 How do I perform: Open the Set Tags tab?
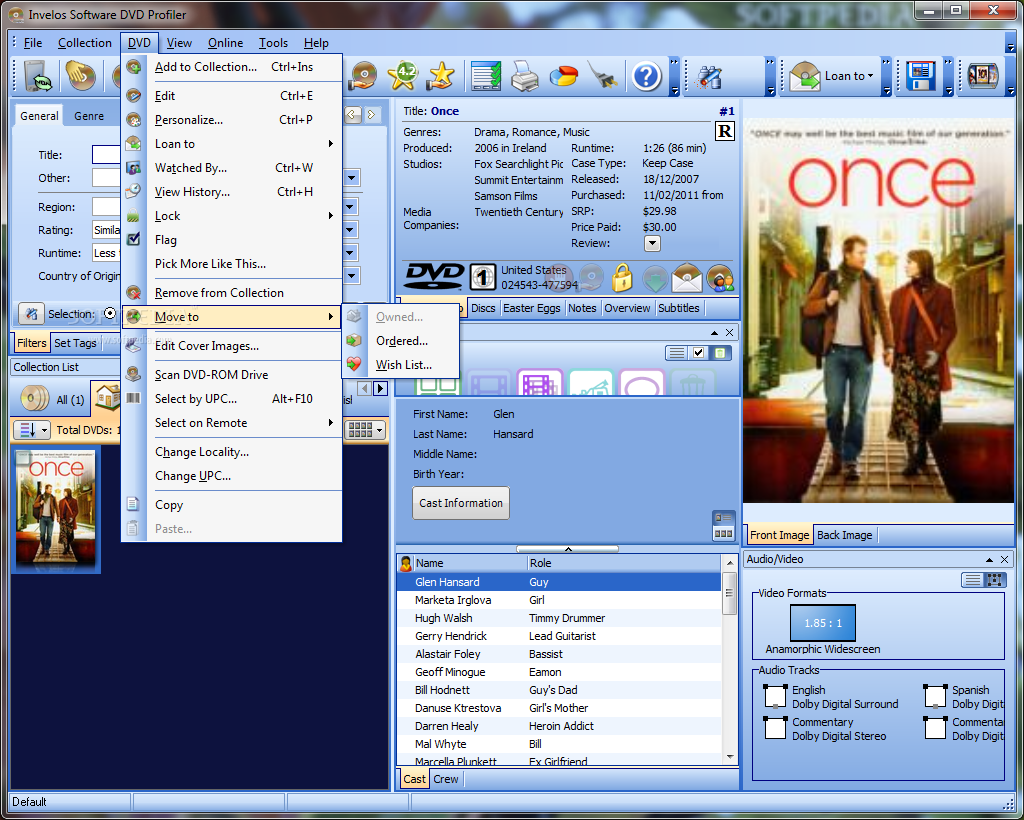pyautogui.click(x=75, y=343)
